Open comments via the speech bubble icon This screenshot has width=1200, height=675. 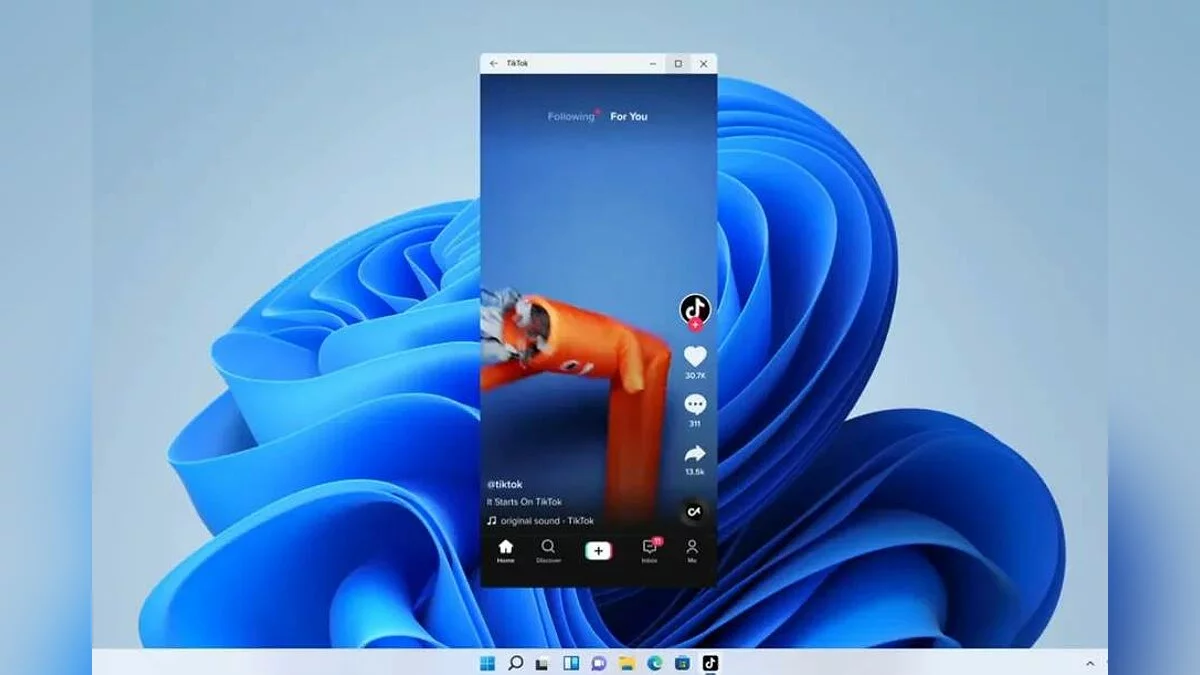(695, 405)
